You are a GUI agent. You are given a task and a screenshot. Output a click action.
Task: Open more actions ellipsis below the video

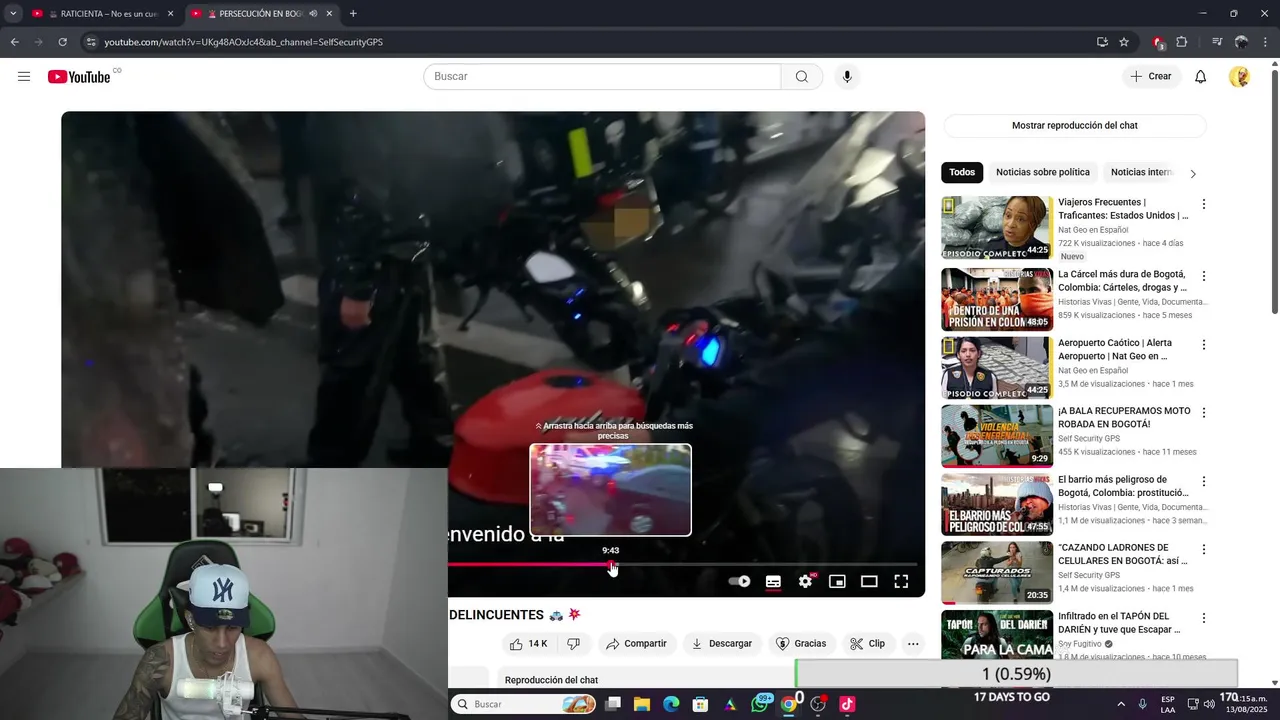click(x=913, y=644)
